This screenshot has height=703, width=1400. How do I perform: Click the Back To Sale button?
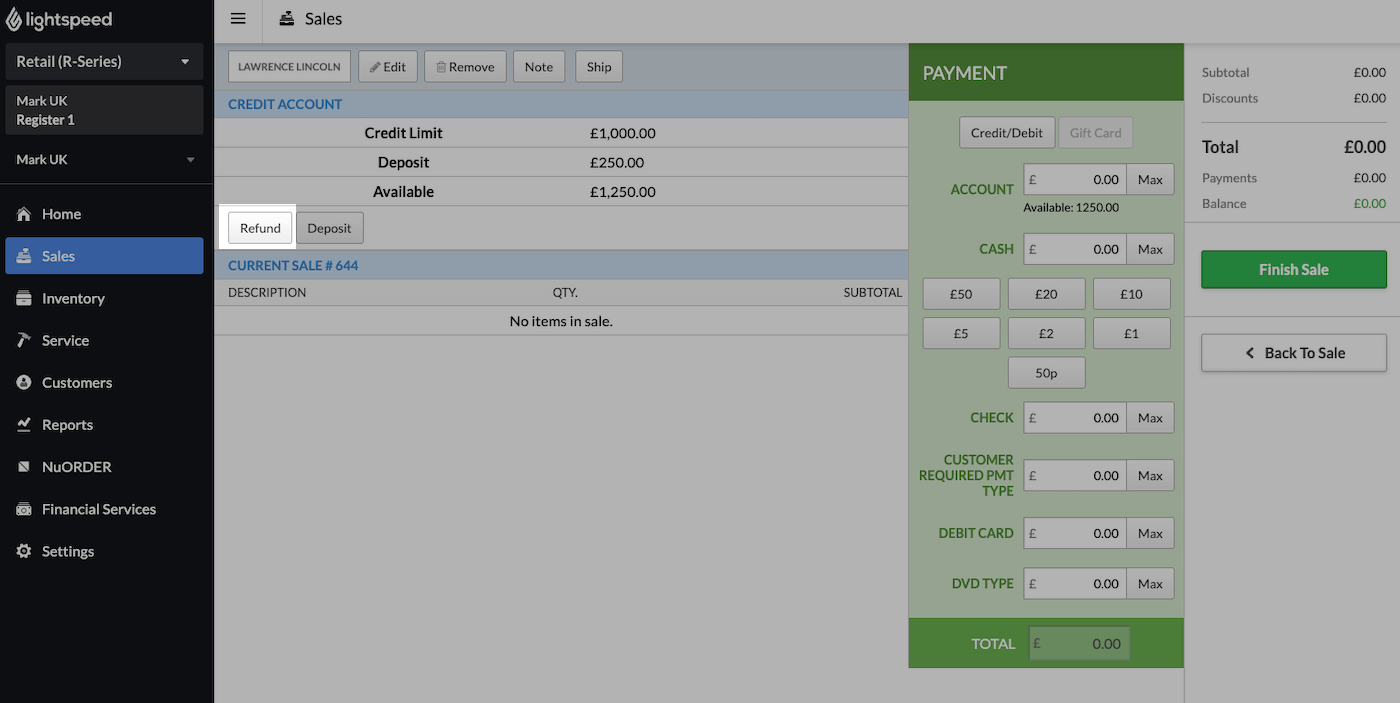coord(1293,353)
